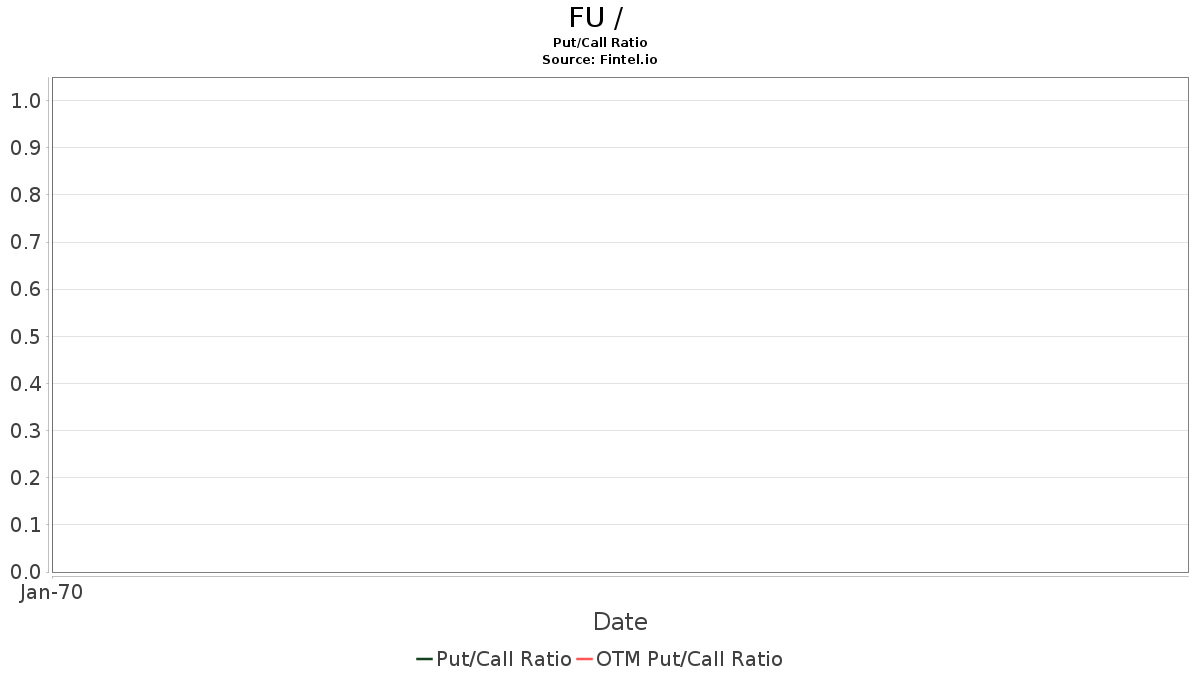Toggle the Put/Call Ratio legend label
This screenshot has width=1200, height=675.
504,659
